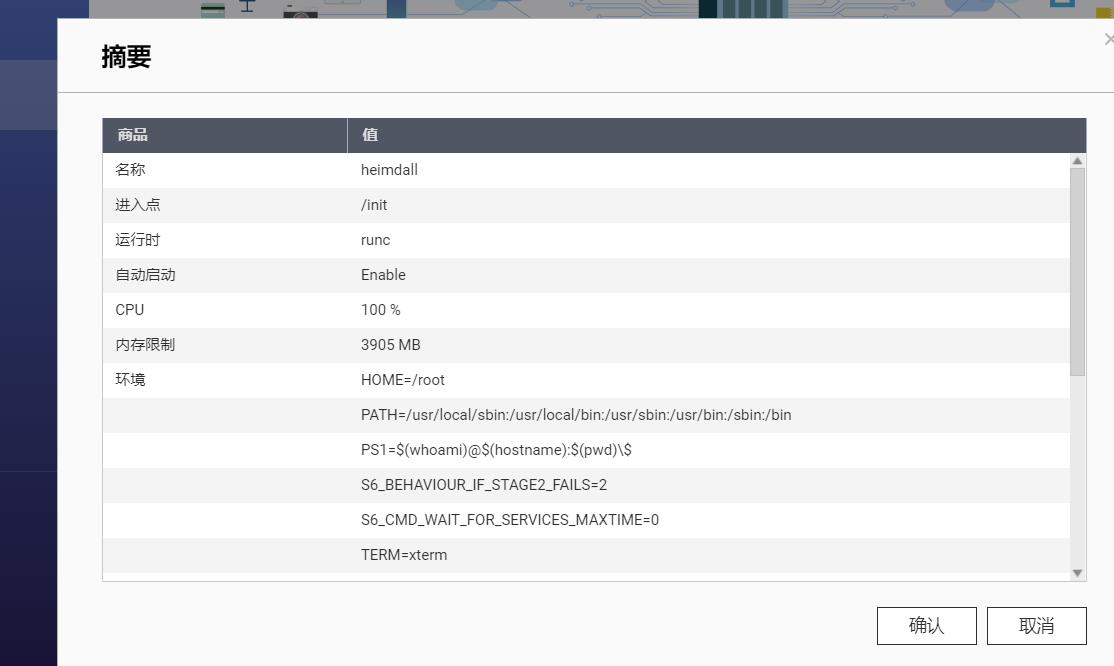Select the S6_BEHAVIOUR_IF_STAGE2_FAILS row

tap(500, 484)
